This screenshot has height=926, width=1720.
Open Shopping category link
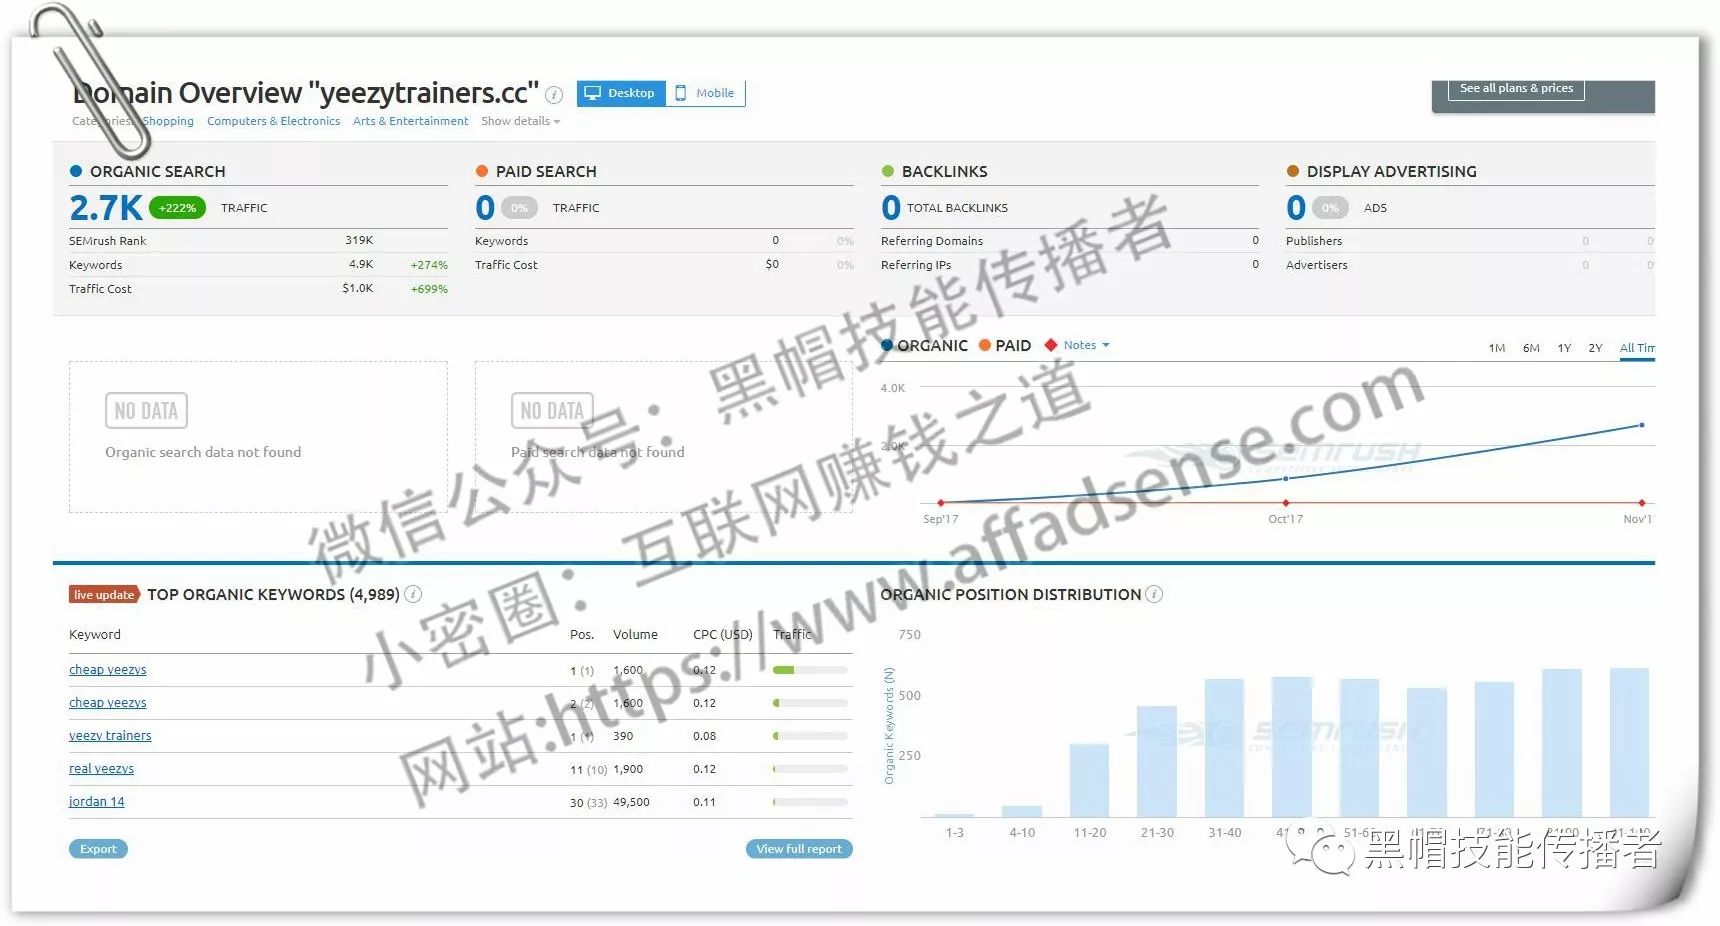[x=168, y=121]
